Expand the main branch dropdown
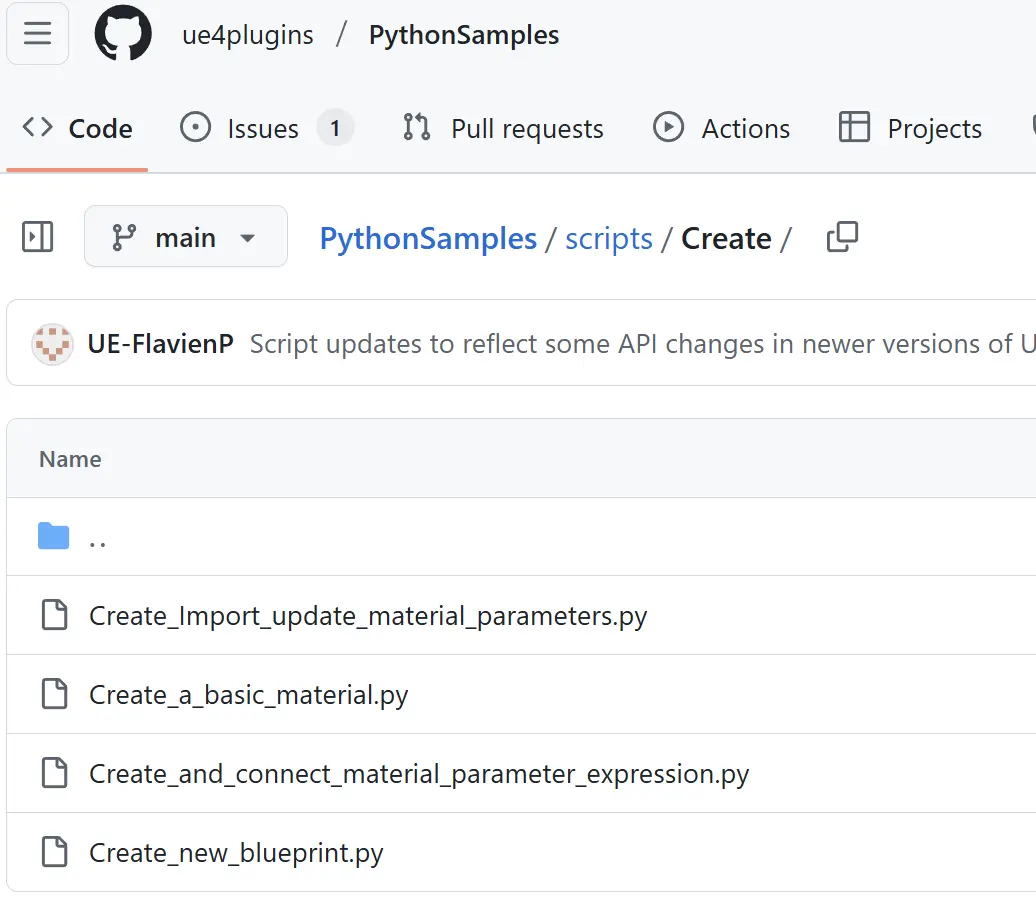 (186, 238)
